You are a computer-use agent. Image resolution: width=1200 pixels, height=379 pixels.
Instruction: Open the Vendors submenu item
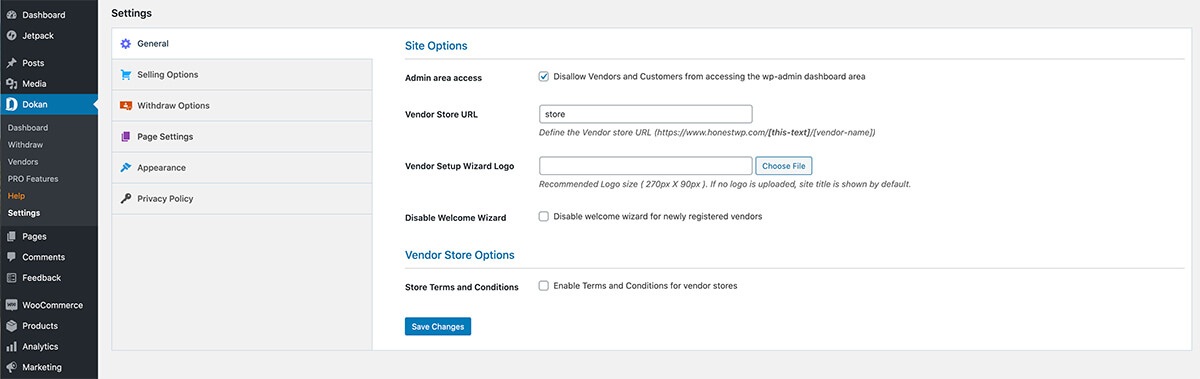pyautogui.click(x=23, y=161)
